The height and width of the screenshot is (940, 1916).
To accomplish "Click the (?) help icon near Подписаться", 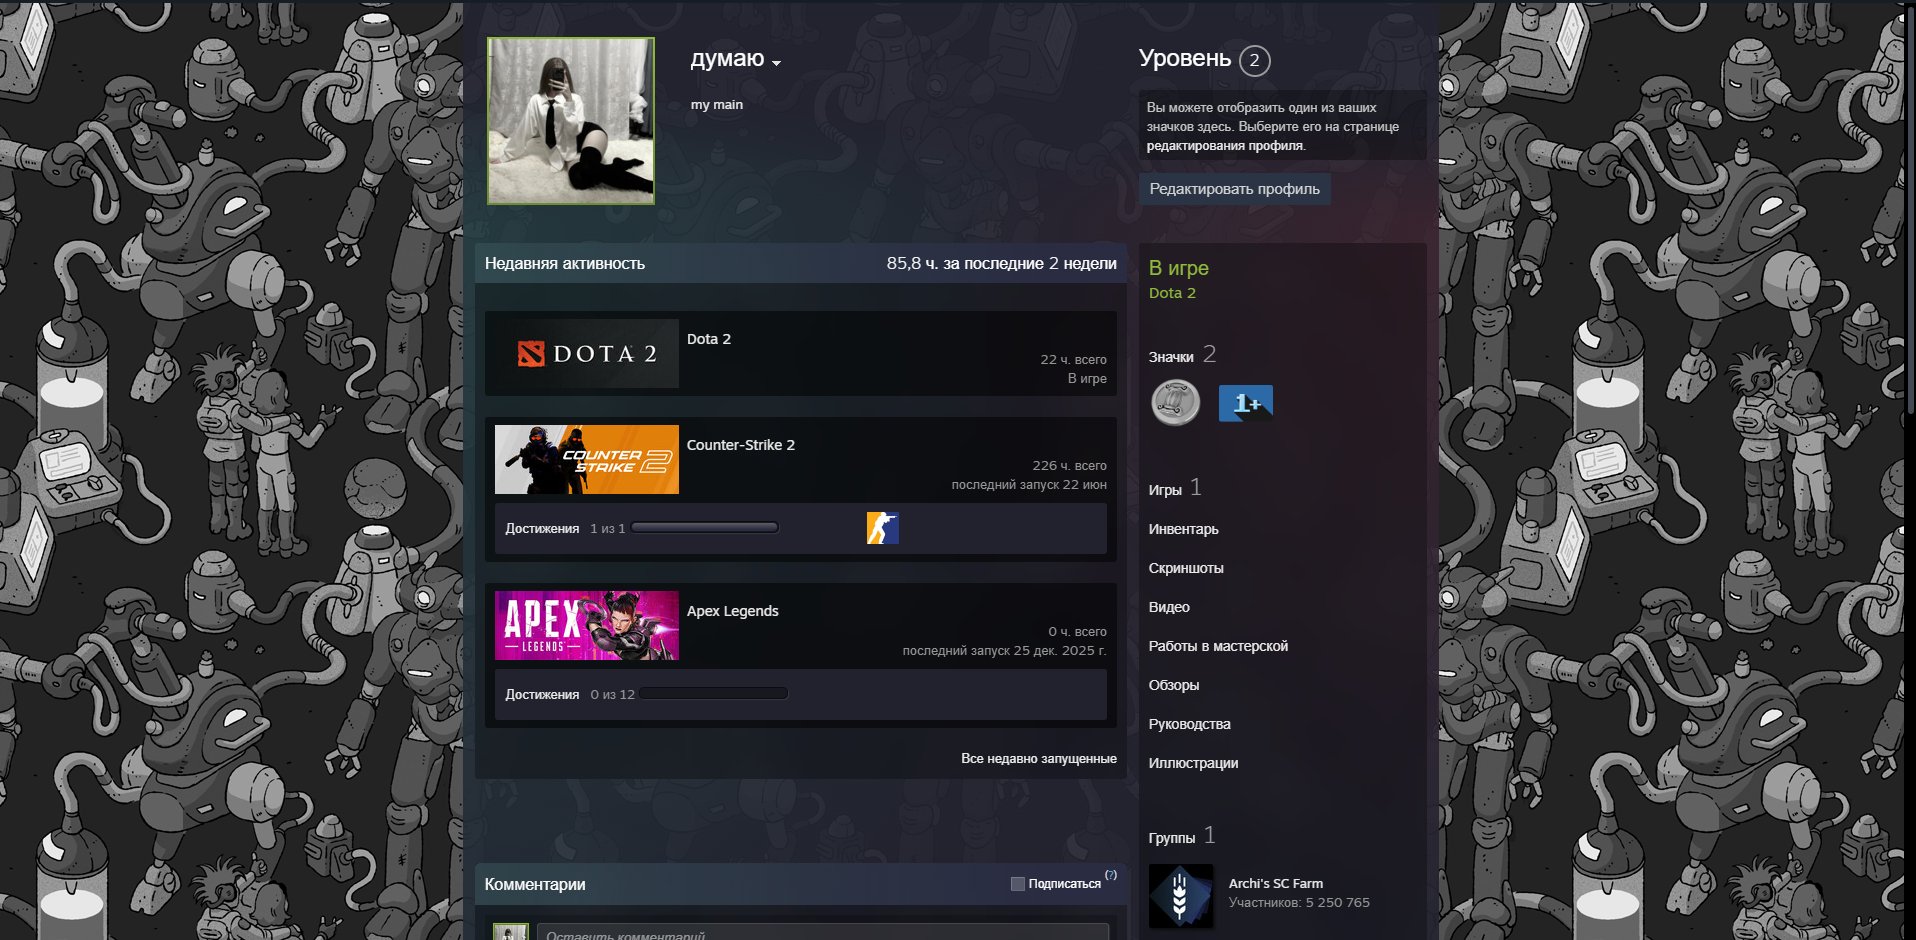I will tap(1111, 875).
